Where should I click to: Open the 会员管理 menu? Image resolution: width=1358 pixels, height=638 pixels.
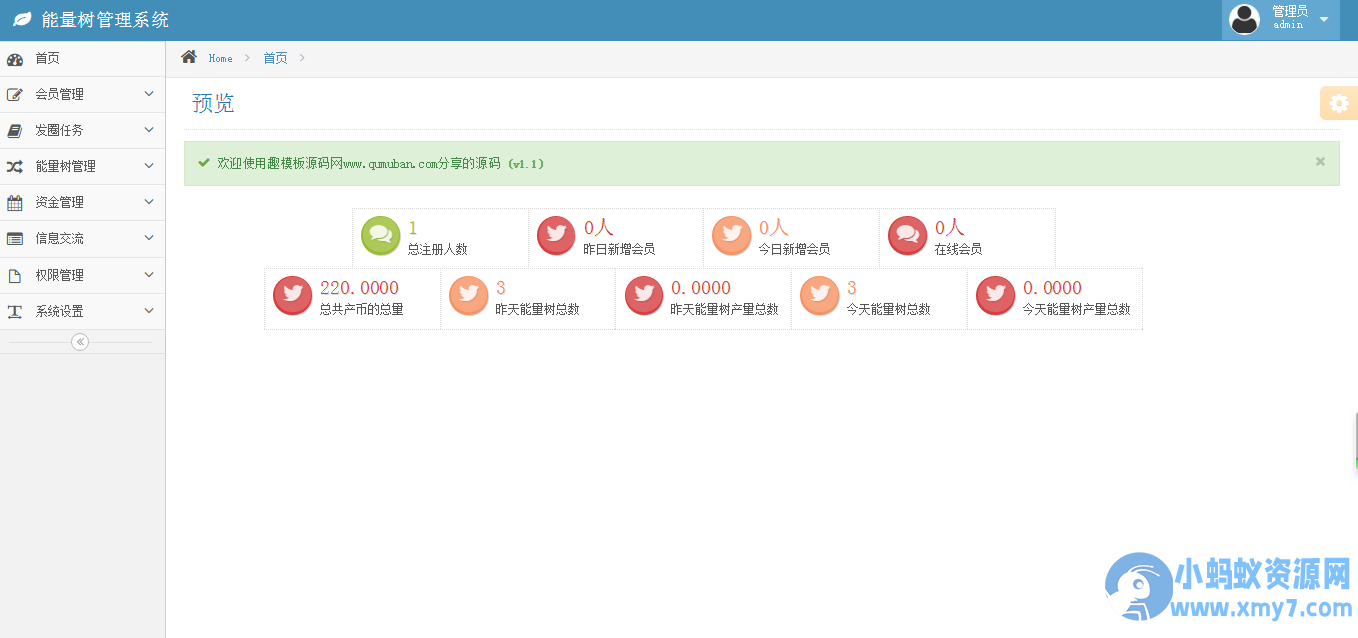tap(82, 95)
